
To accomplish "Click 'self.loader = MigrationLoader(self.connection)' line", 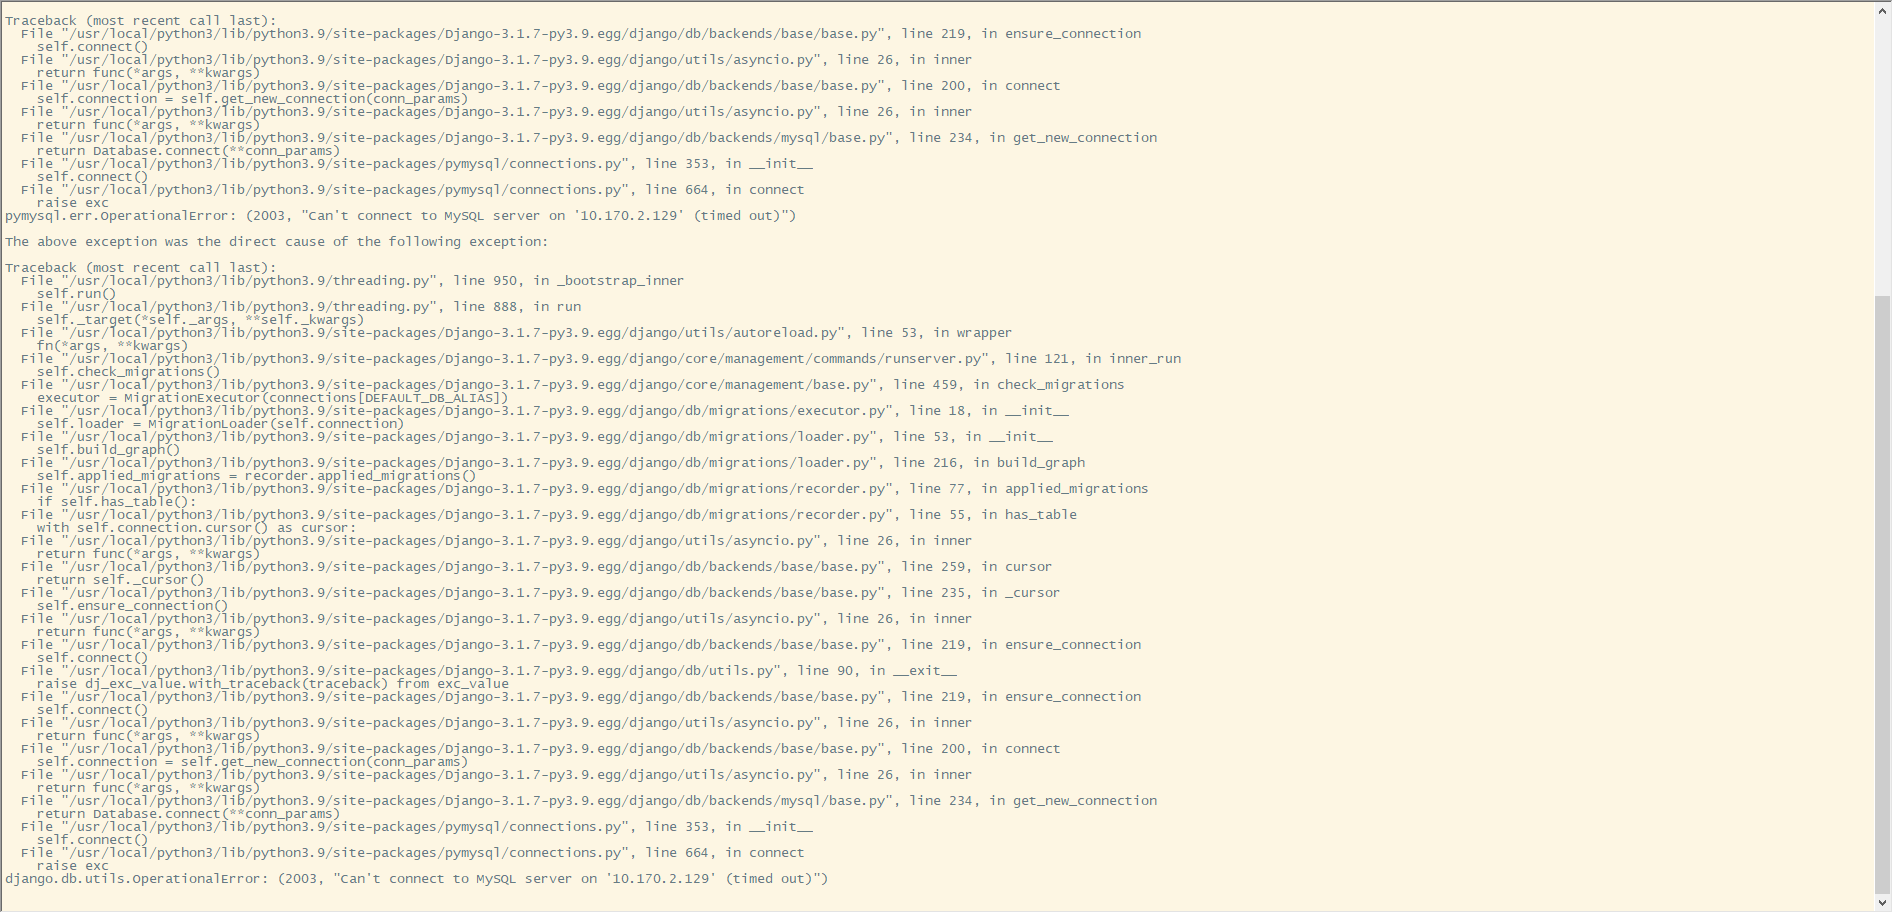I will click(221, 424).
